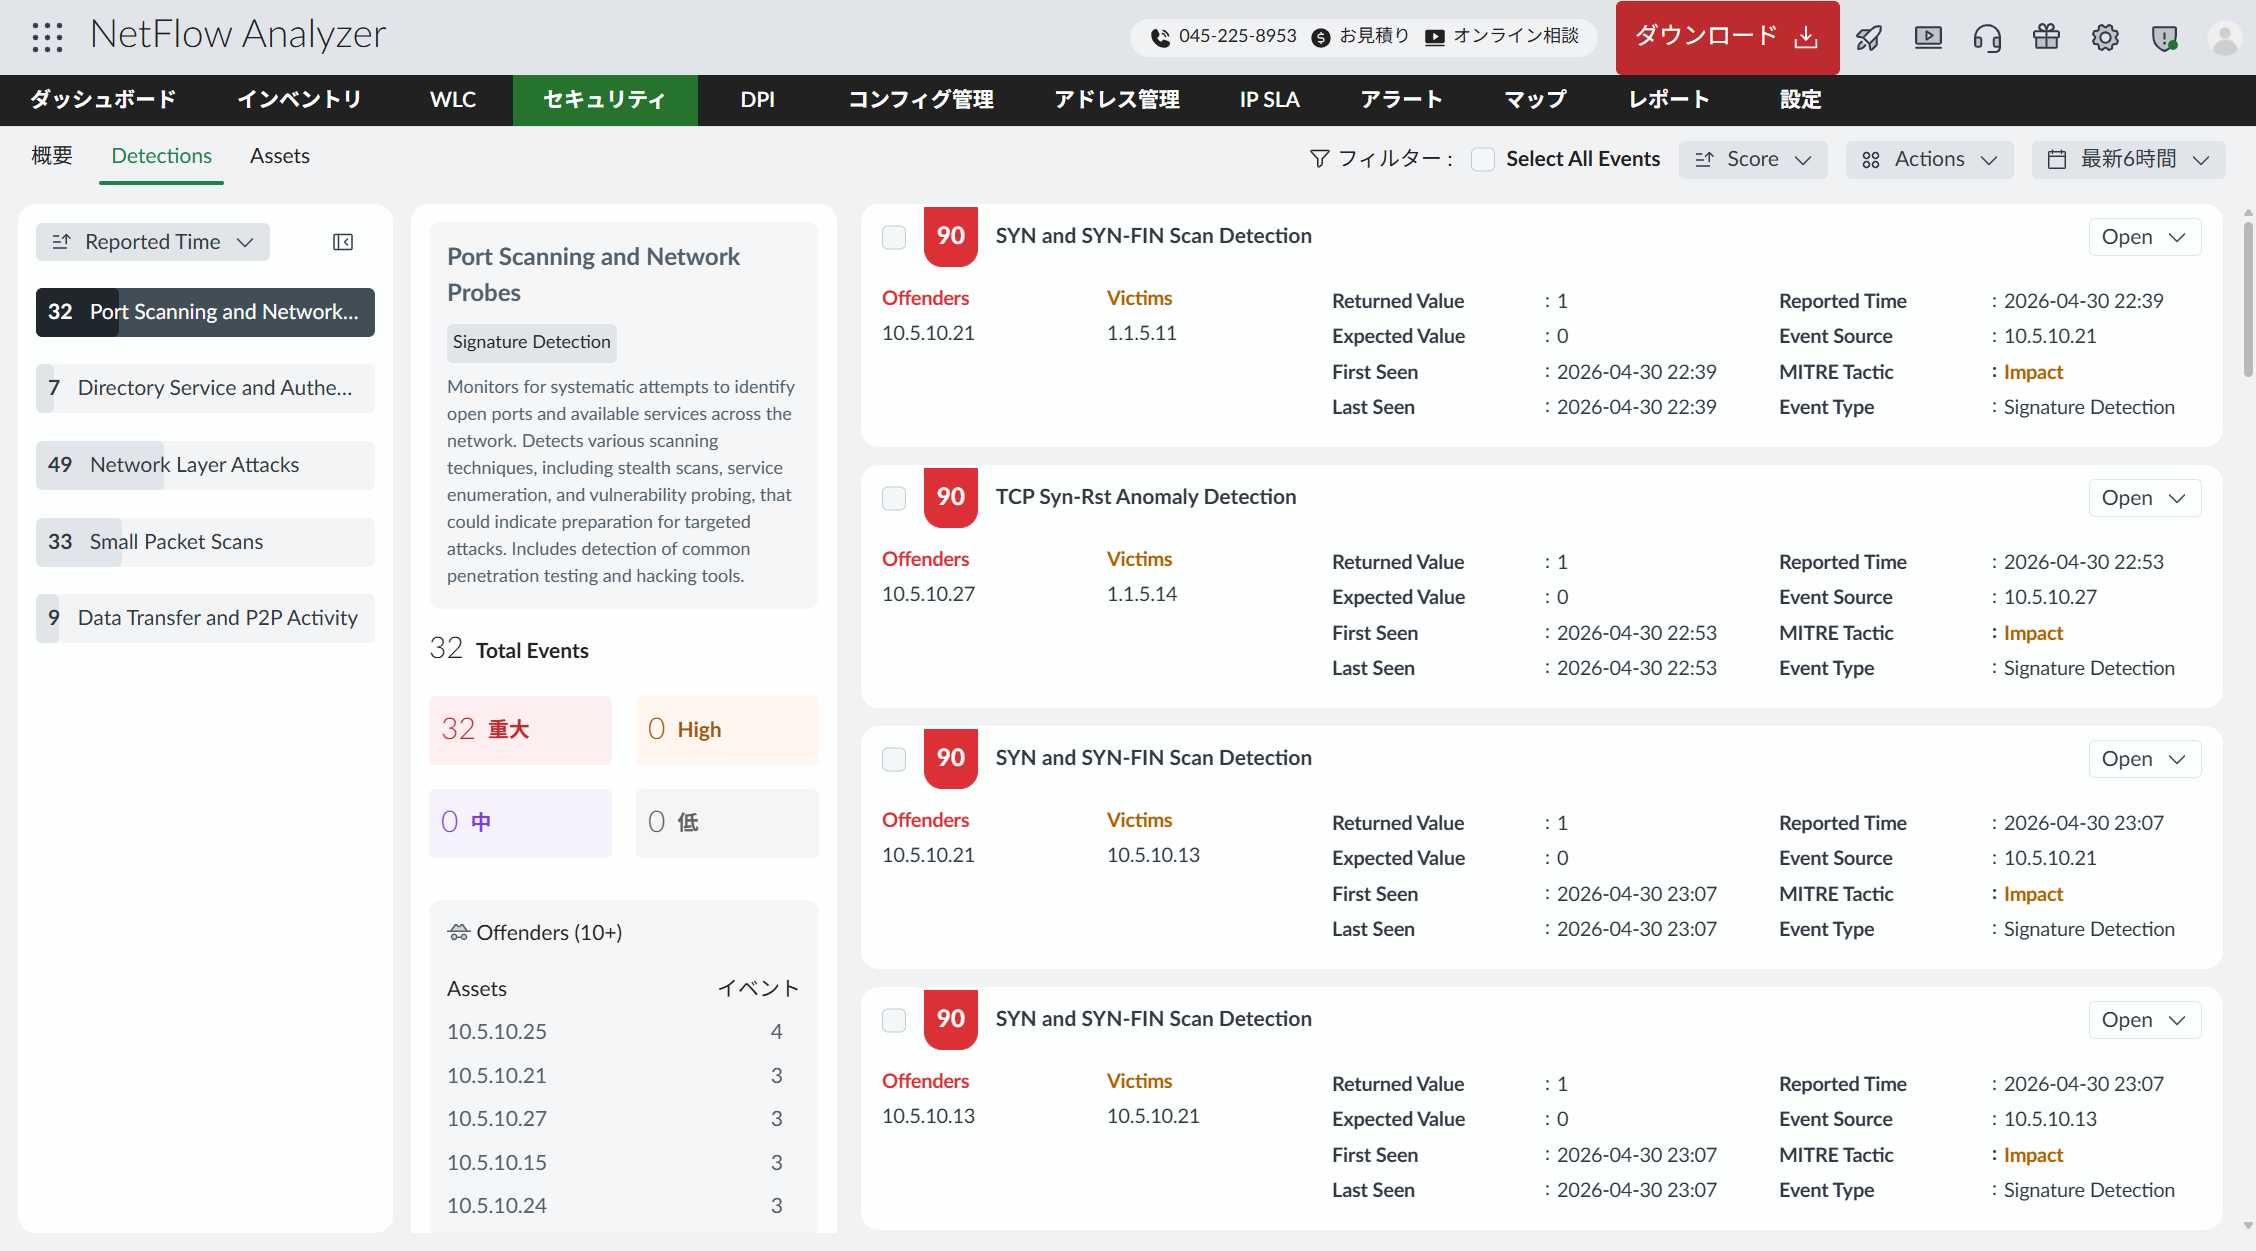Check the SYN-FIN Scan event with victim 10.5.10.21
The width and height of the screenshot is (2256, 1251).
pos(894,1020)
